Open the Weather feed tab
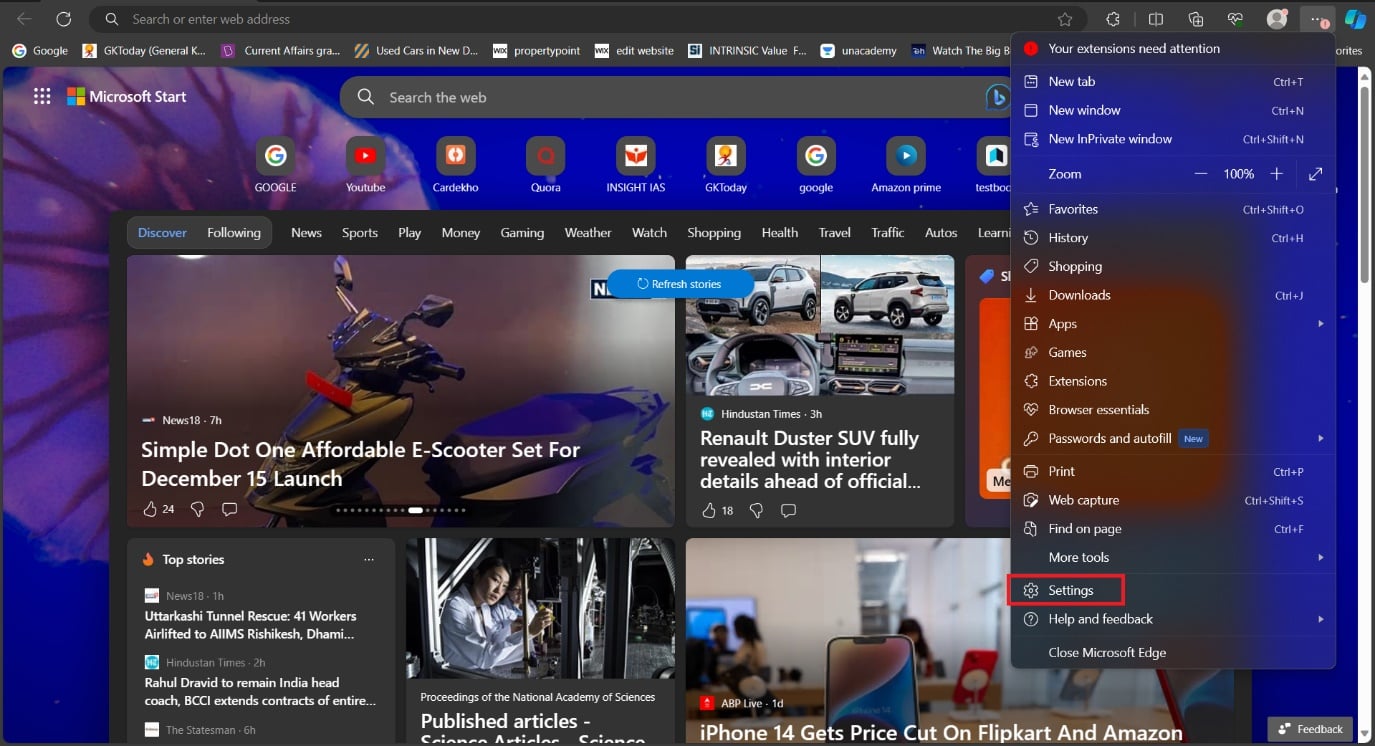The height and width of the screenshot is (746, 1375). tap(588, 232)
